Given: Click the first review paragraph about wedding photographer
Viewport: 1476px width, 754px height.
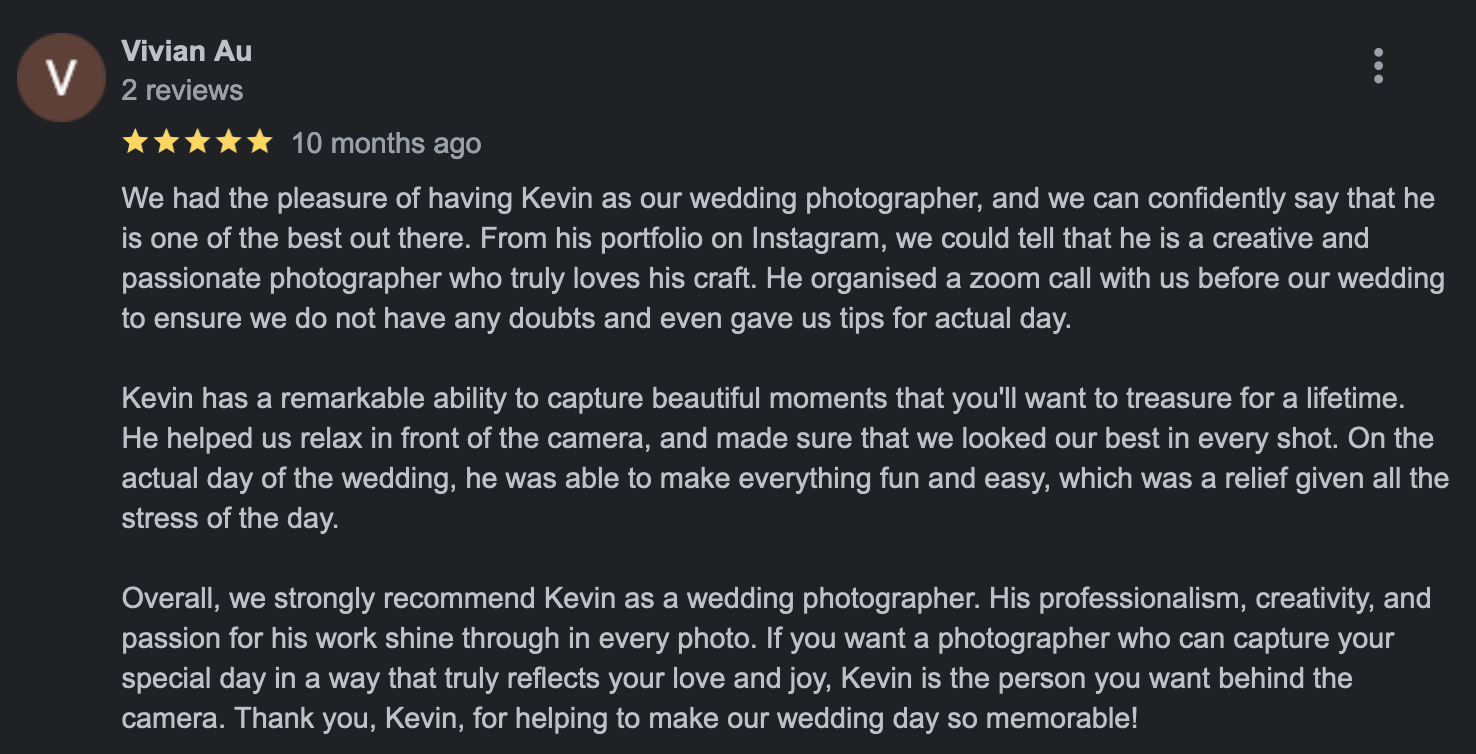Looking at the screenshot, I should coord(783,259).
